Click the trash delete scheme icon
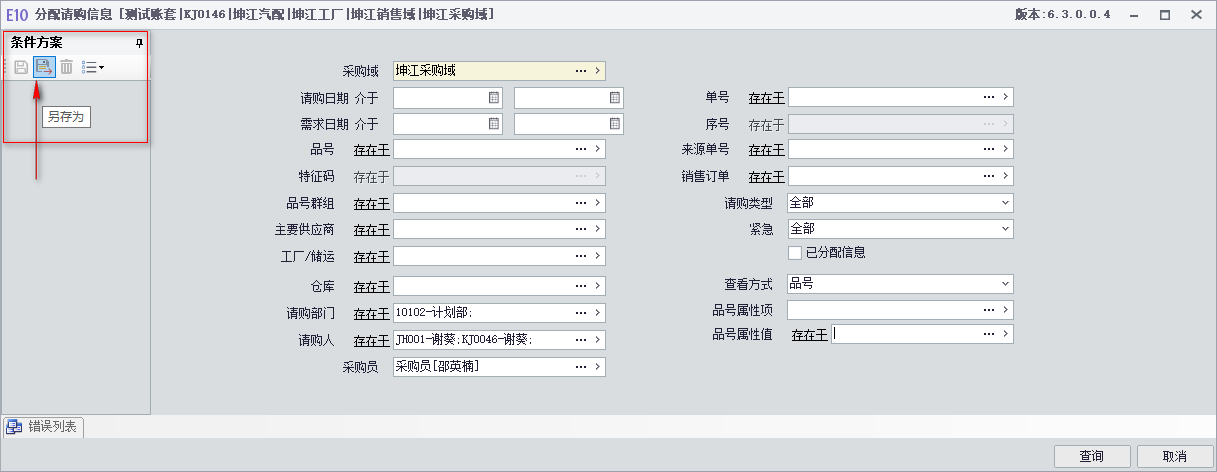The width and height of the screenshot is (1217, 472). (x=66, y=67)
